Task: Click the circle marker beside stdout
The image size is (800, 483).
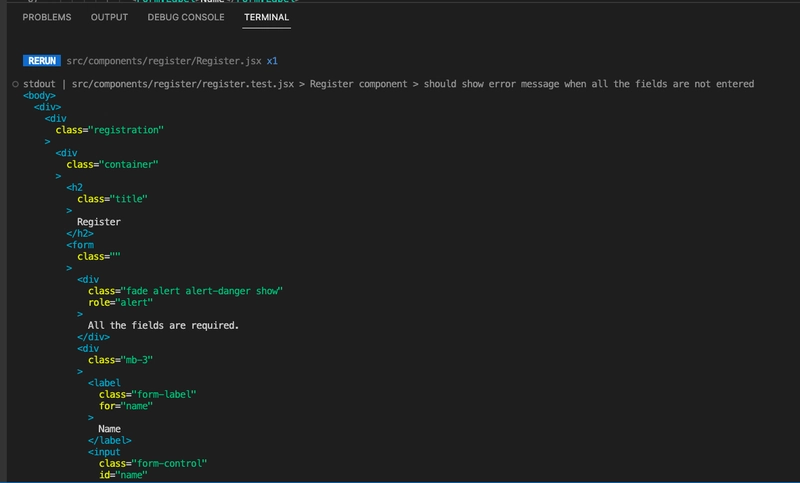Action: point(15,84)
